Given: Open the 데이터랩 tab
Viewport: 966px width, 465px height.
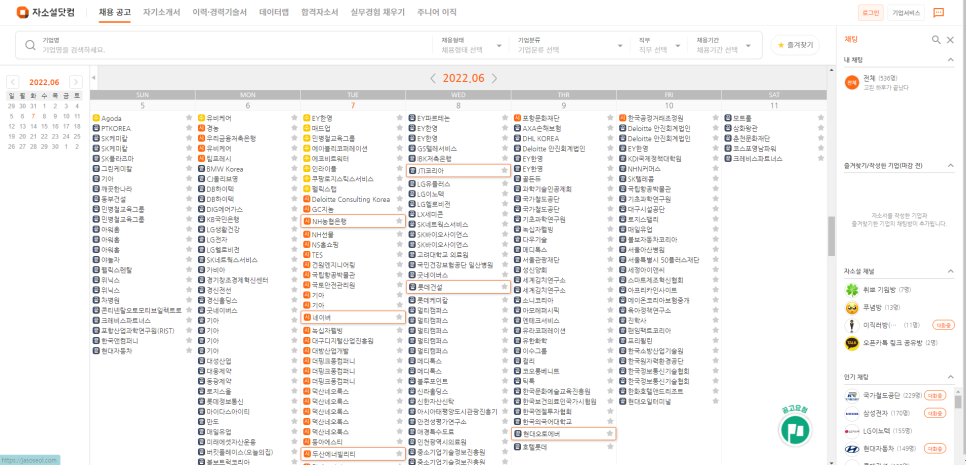Looking at the screenshot, I should point(274,12).
